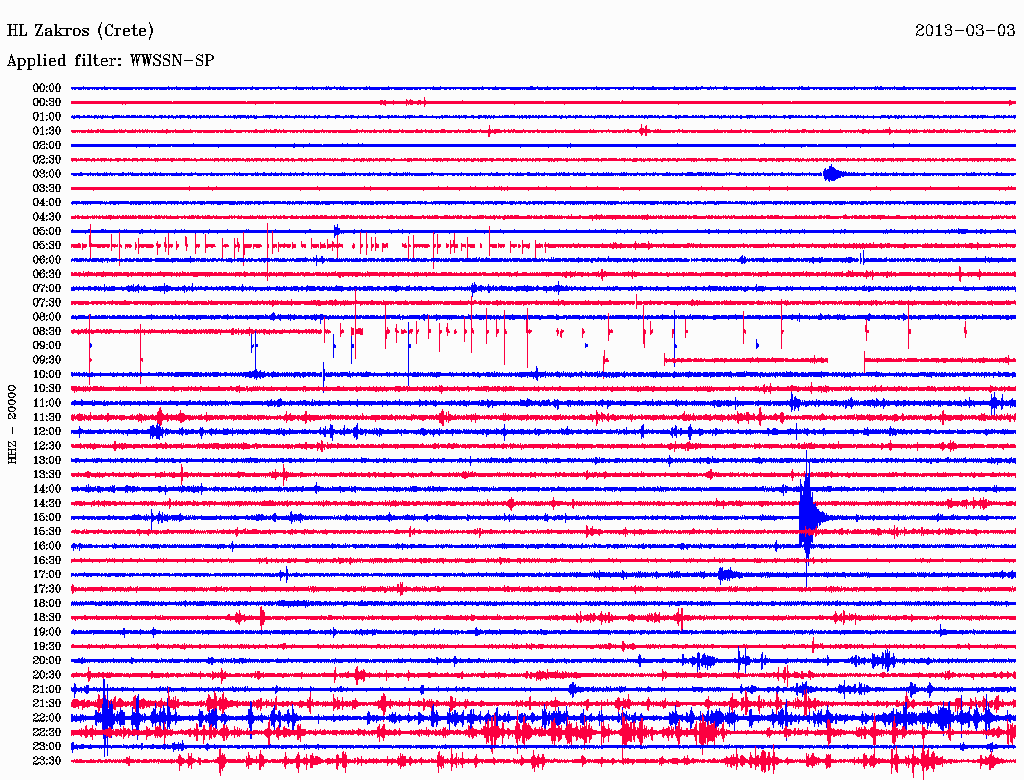
Task: Click the 19:30 time label
Action: 47,647
